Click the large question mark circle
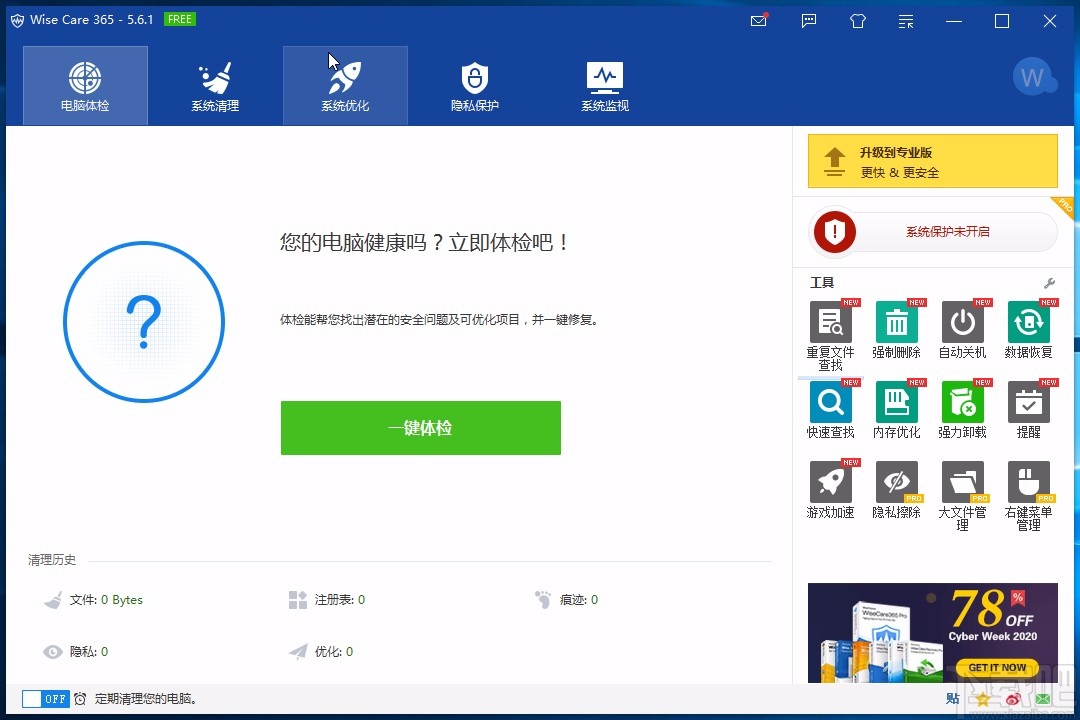 144,322
